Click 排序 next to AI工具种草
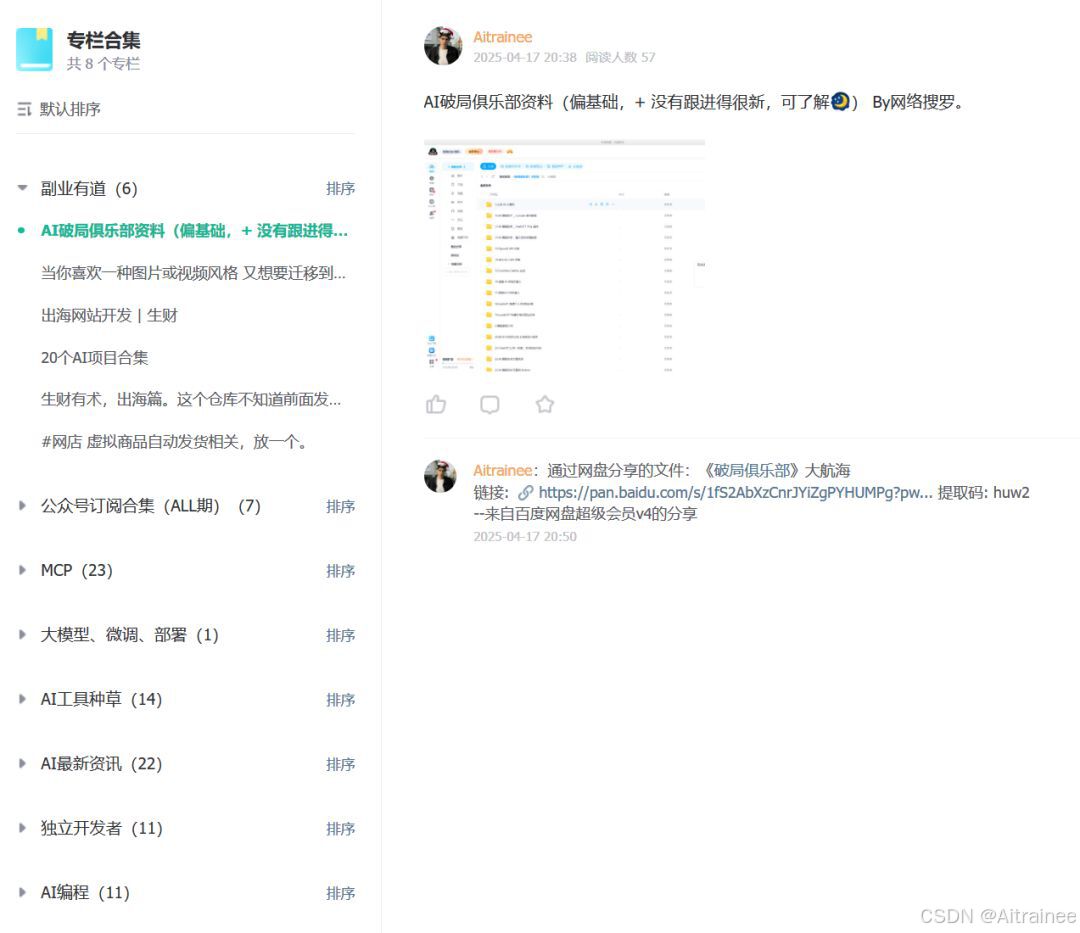This screenshot has width=1080, height=933. tap(340, 700)
